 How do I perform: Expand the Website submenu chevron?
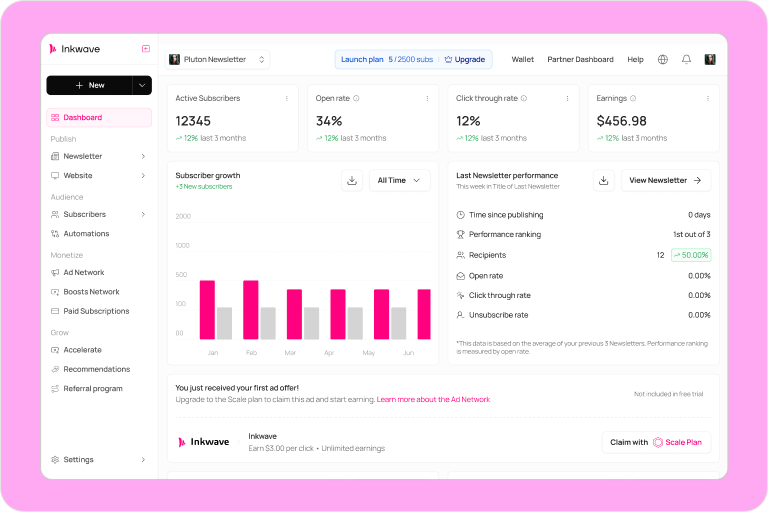[143, 175]
